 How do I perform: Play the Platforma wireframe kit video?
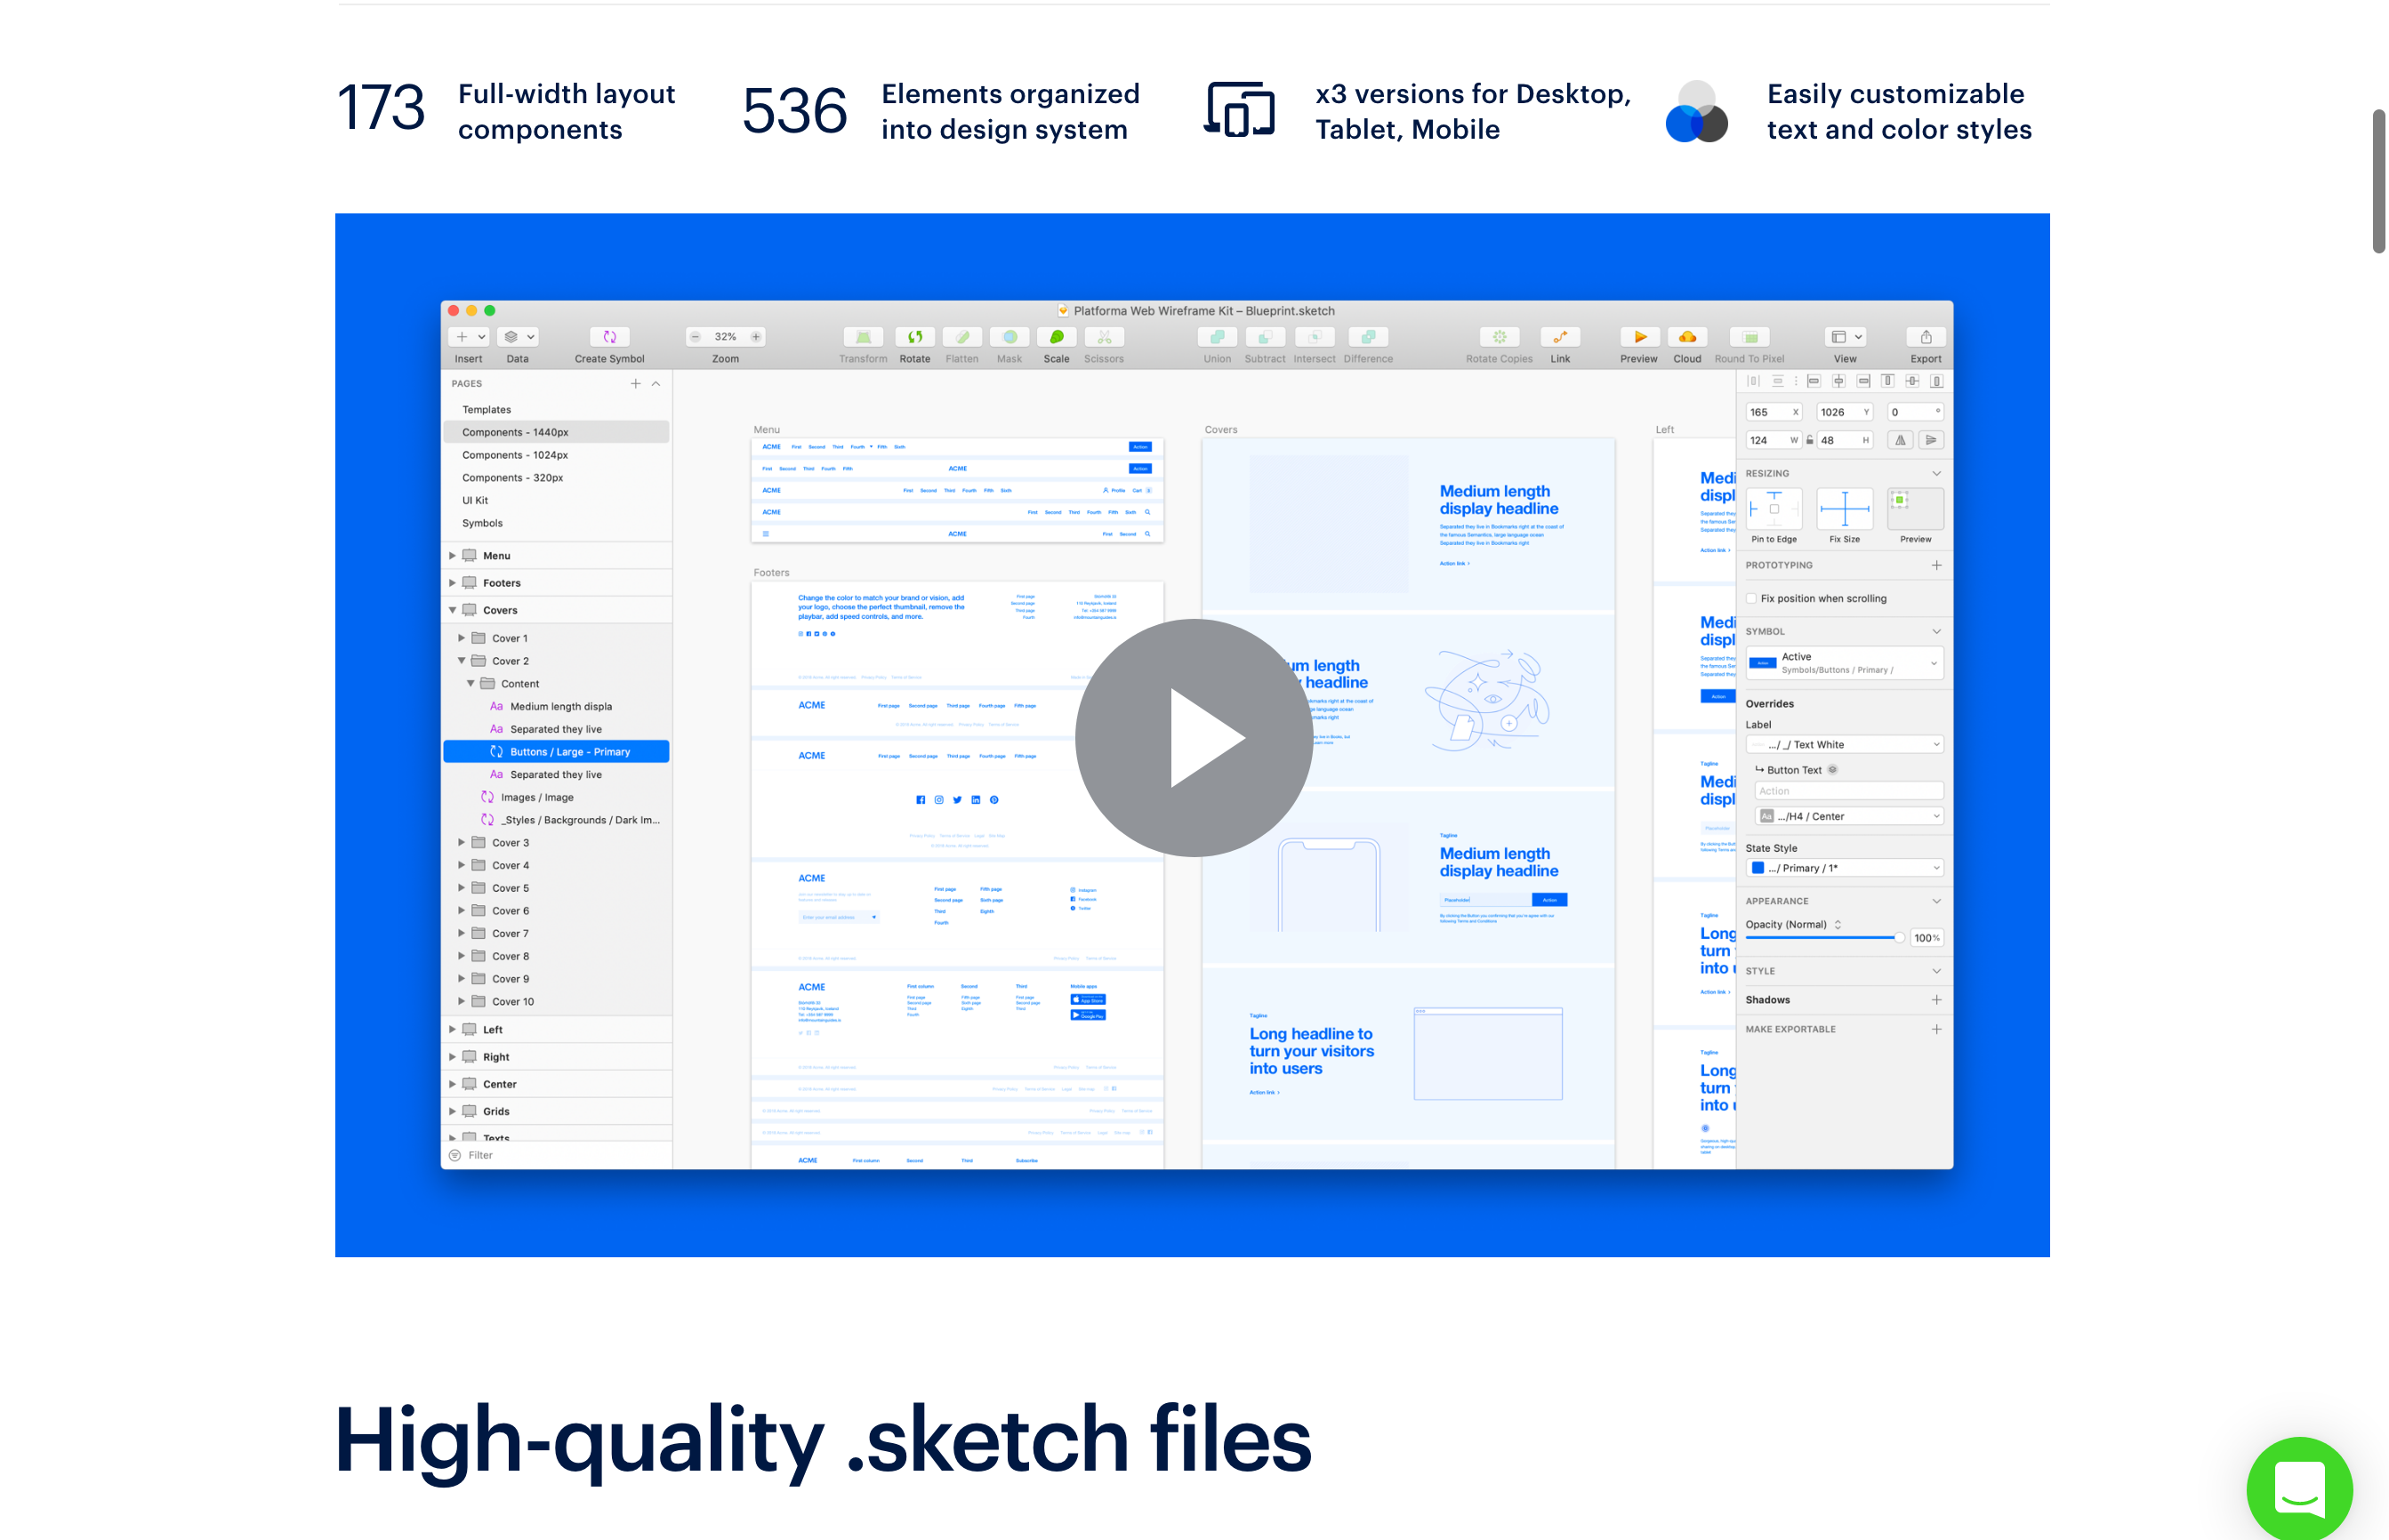(1193, 737)
